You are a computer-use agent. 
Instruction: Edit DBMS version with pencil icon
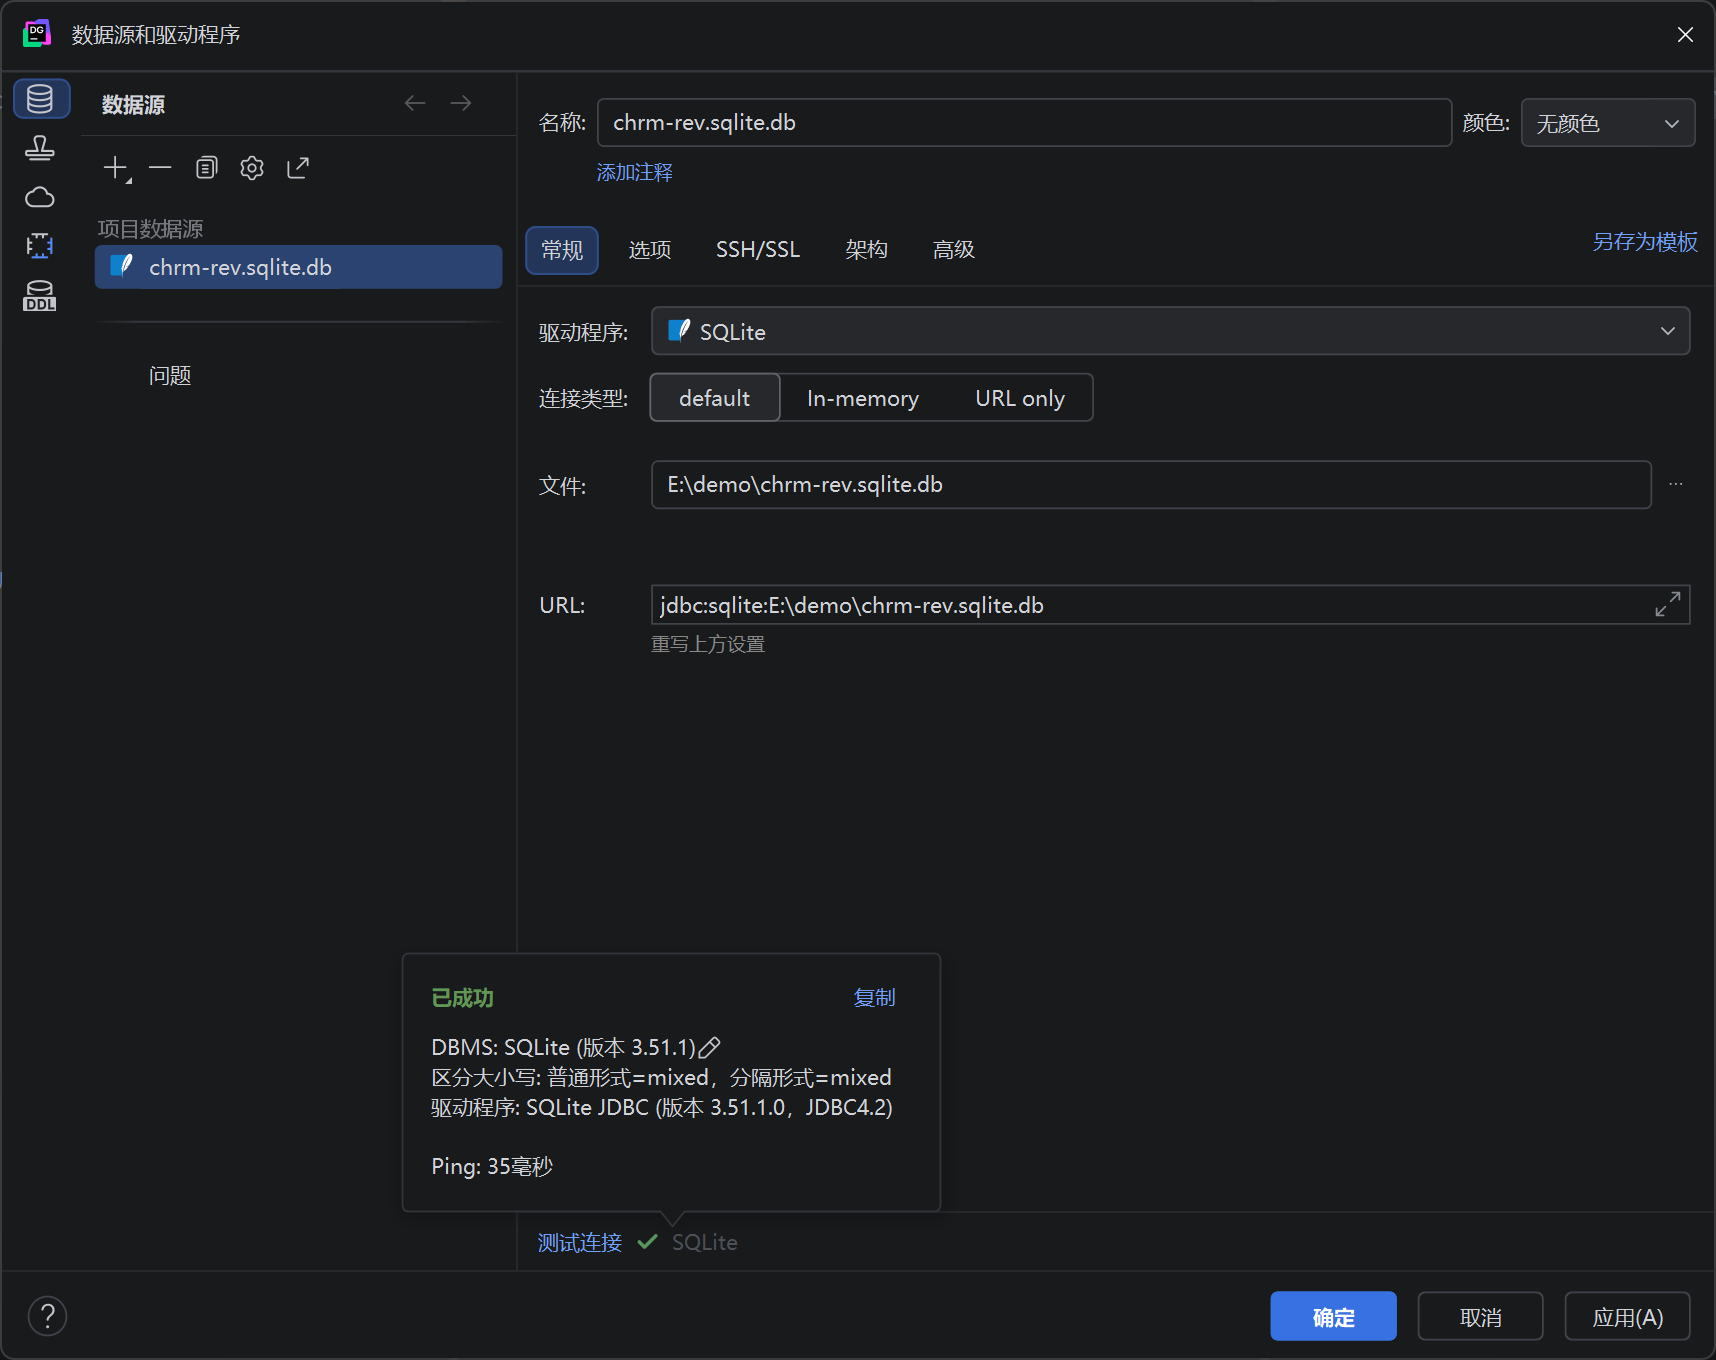pos(709,1048)
